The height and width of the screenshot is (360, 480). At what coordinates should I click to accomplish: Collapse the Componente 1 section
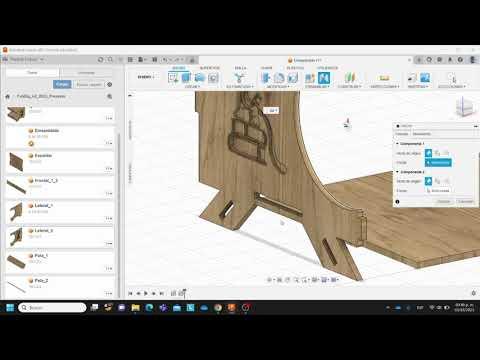pyautogui.click(x=397, y=144)
